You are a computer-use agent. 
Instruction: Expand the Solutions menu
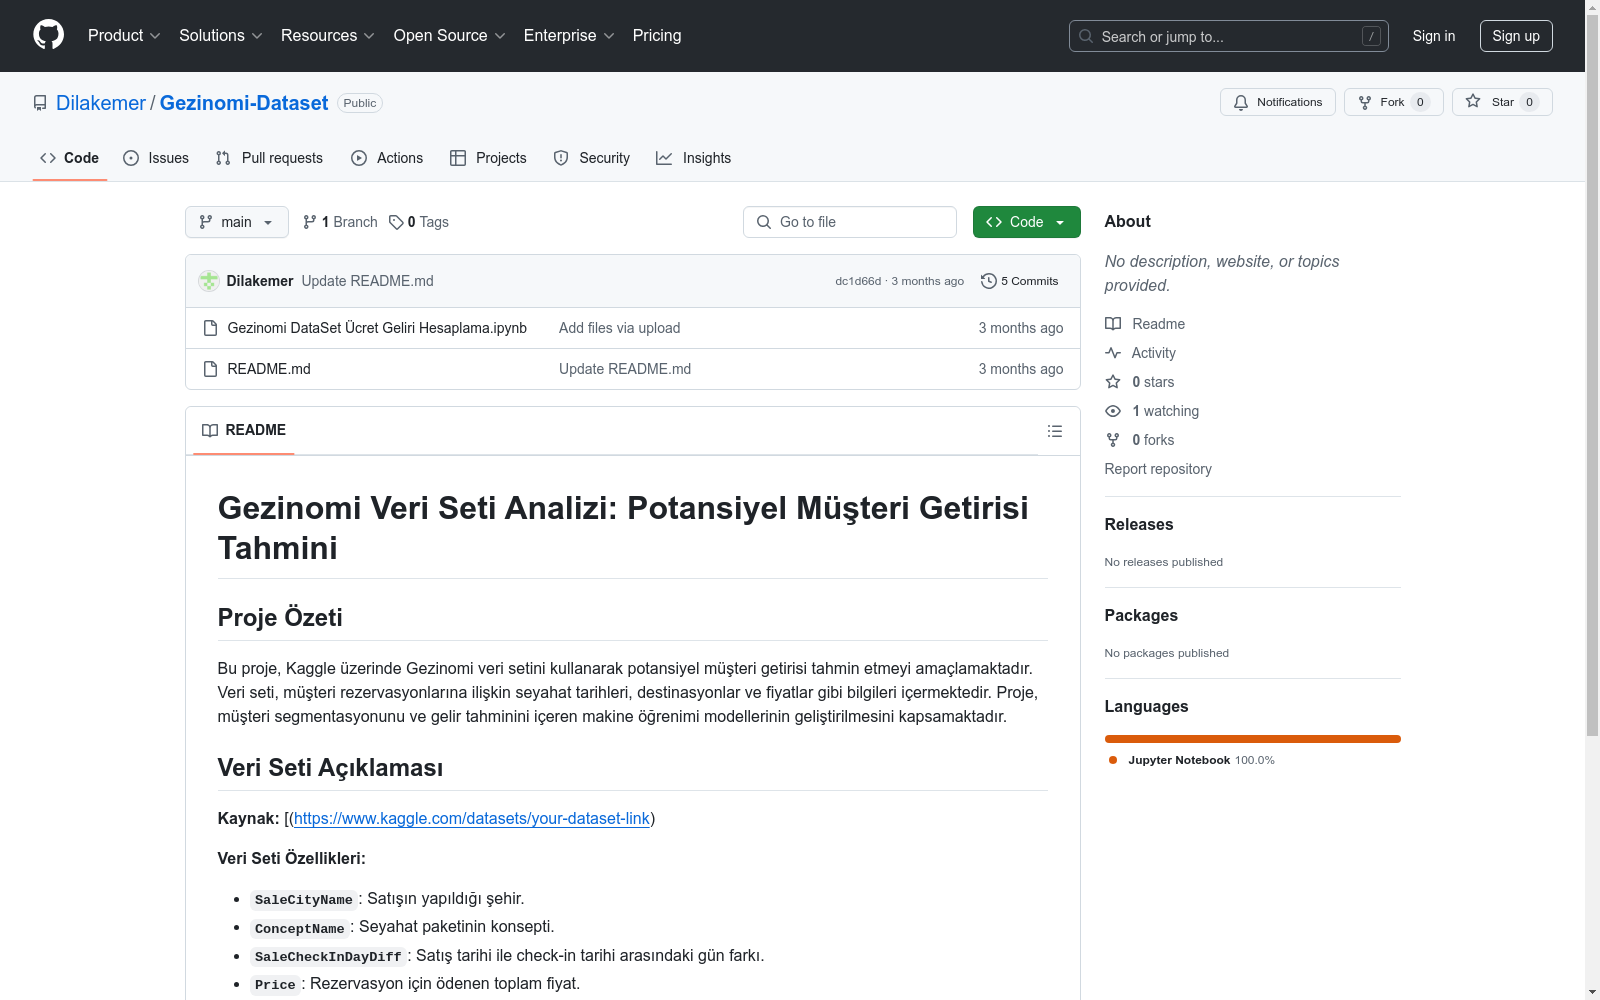pos(221,36)
